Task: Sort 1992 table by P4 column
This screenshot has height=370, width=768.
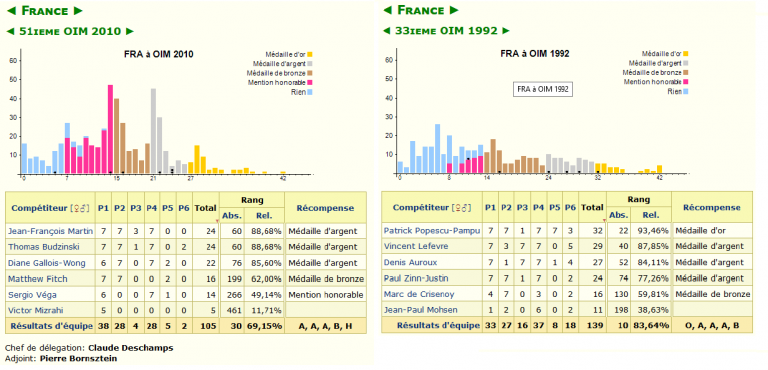Action: click(538, 208)
